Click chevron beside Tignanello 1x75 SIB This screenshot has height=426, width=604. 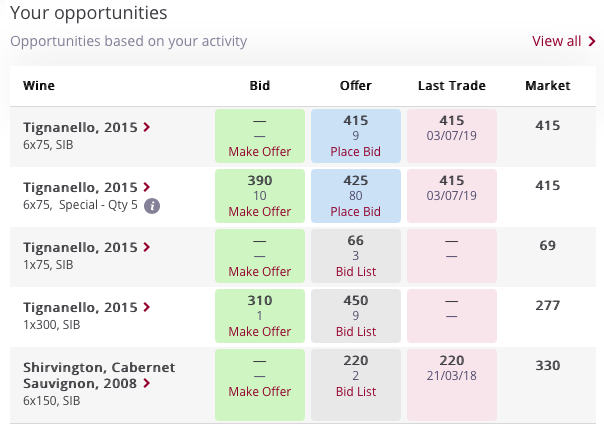click(x=147, y=247)
